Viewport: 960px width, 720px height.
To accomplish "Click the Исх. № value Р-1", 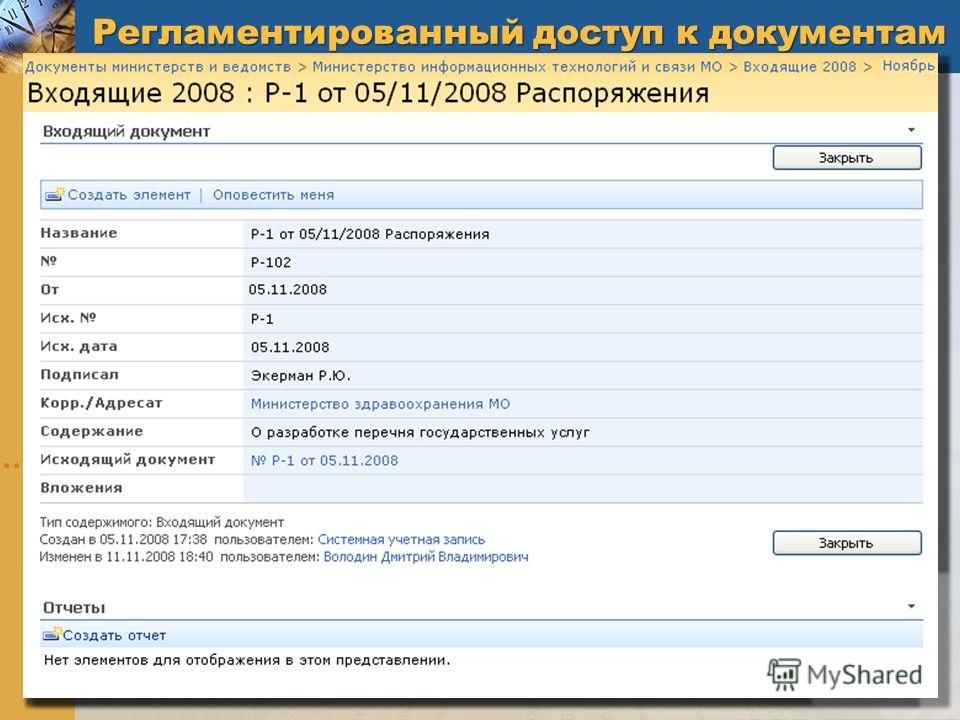I will tap(262, 319).
